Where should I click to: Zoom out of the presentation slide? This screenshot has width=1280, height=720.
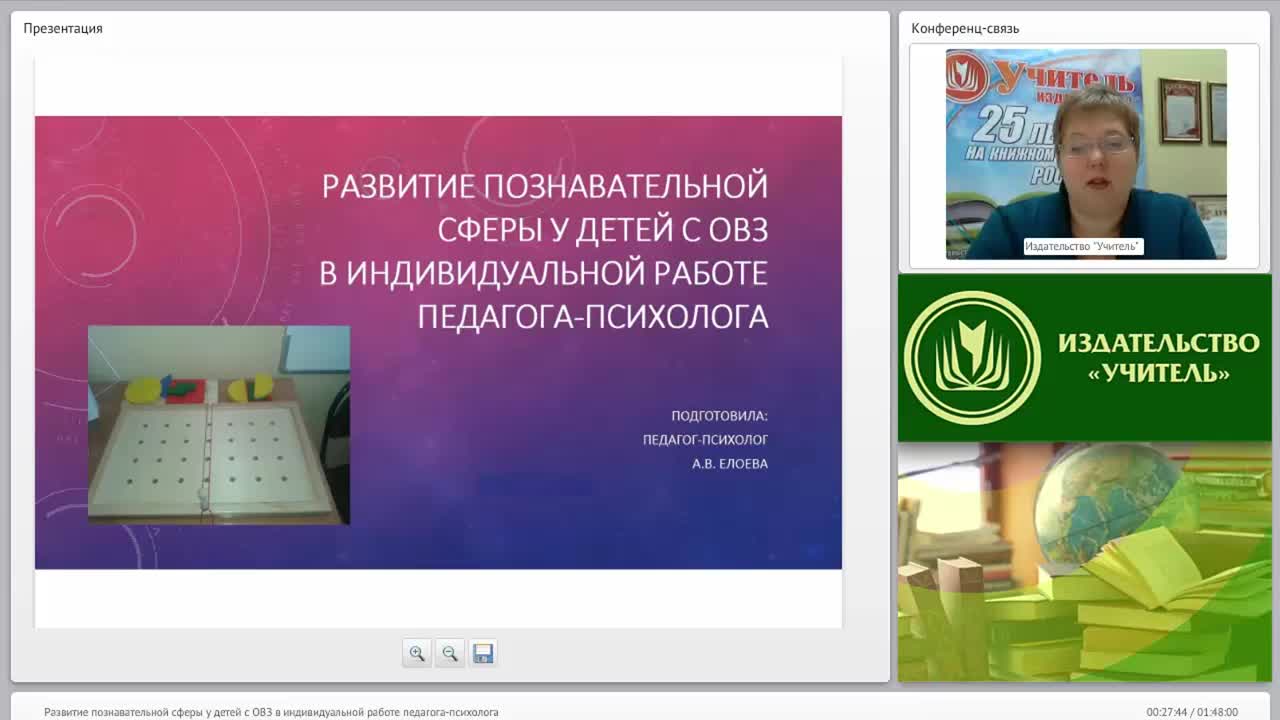[x=450, y=653]
